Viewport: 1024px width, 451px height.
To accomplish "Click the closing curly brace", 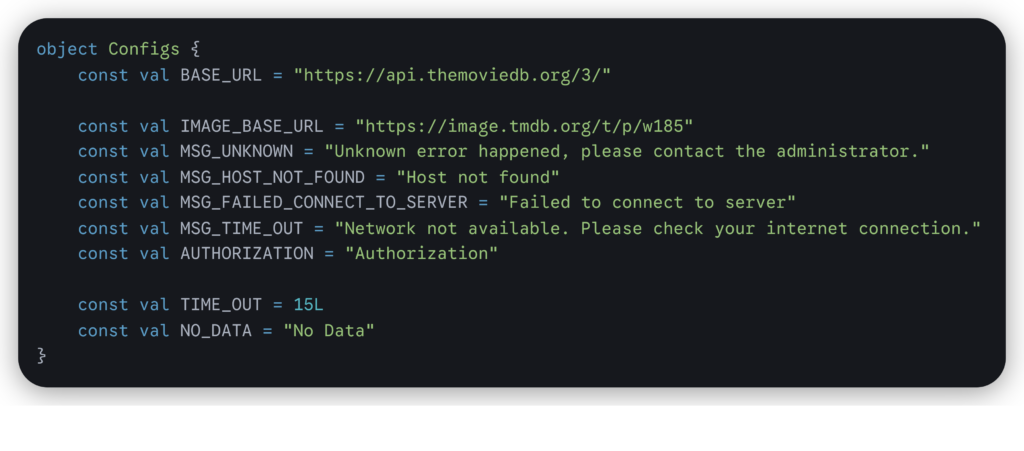I will [x=42, y=356].
